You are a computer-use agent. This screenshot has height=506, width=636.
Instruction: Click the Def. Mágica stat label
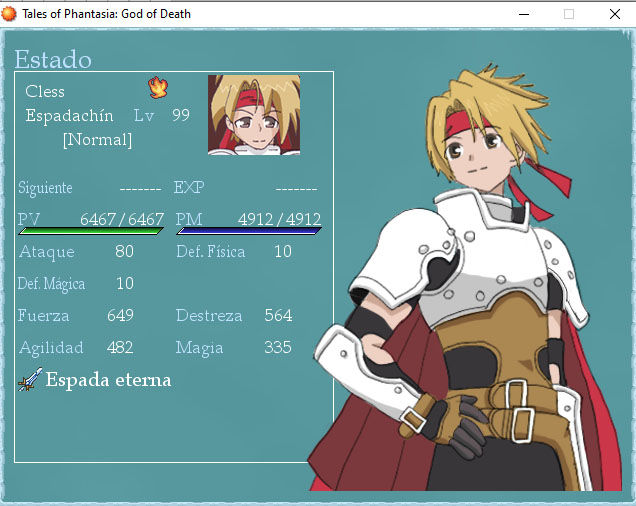click(52, 284)
